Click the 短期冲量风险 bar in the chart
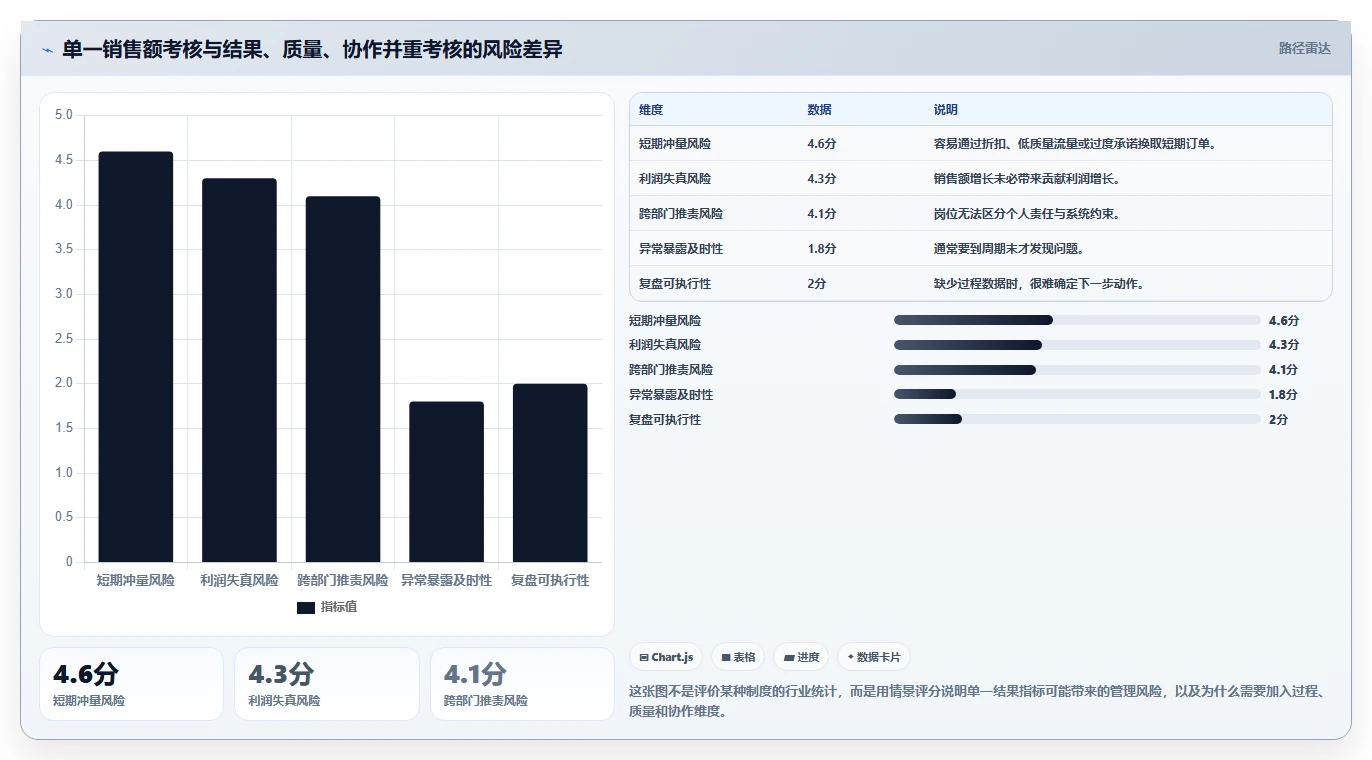The height and width of the screenshot is (760, 1372). tap(136, 357)
